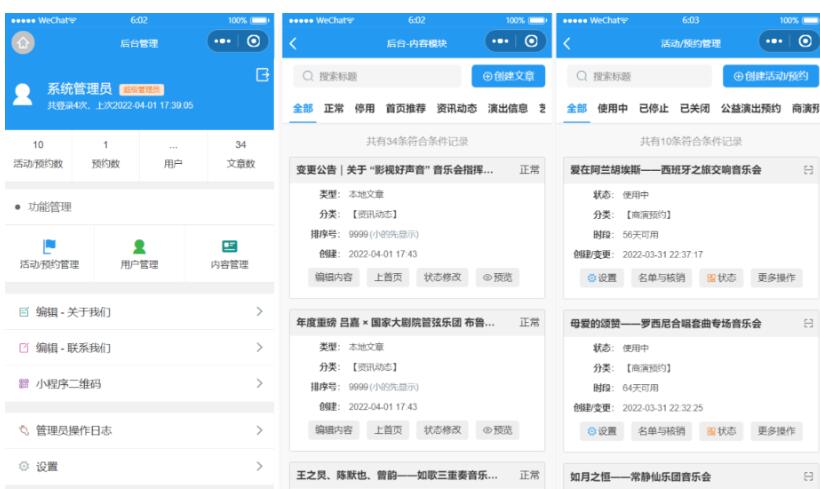
Task: Select 全部 tab in content module
Action: pyautogui.click(x=303, y=108)
